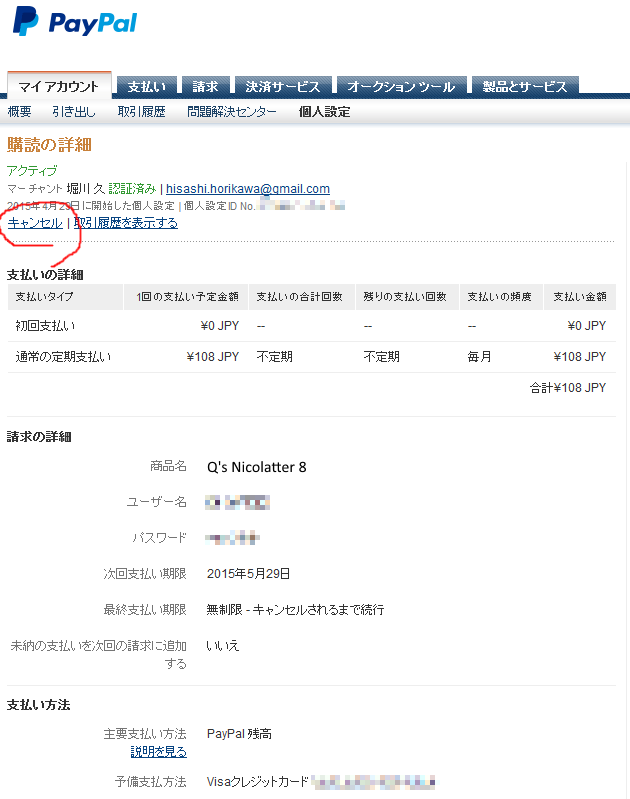The width and height of the screenshot is (630, 799).
Task: Open the 請求 tab
Action: [x=205, y=86]
